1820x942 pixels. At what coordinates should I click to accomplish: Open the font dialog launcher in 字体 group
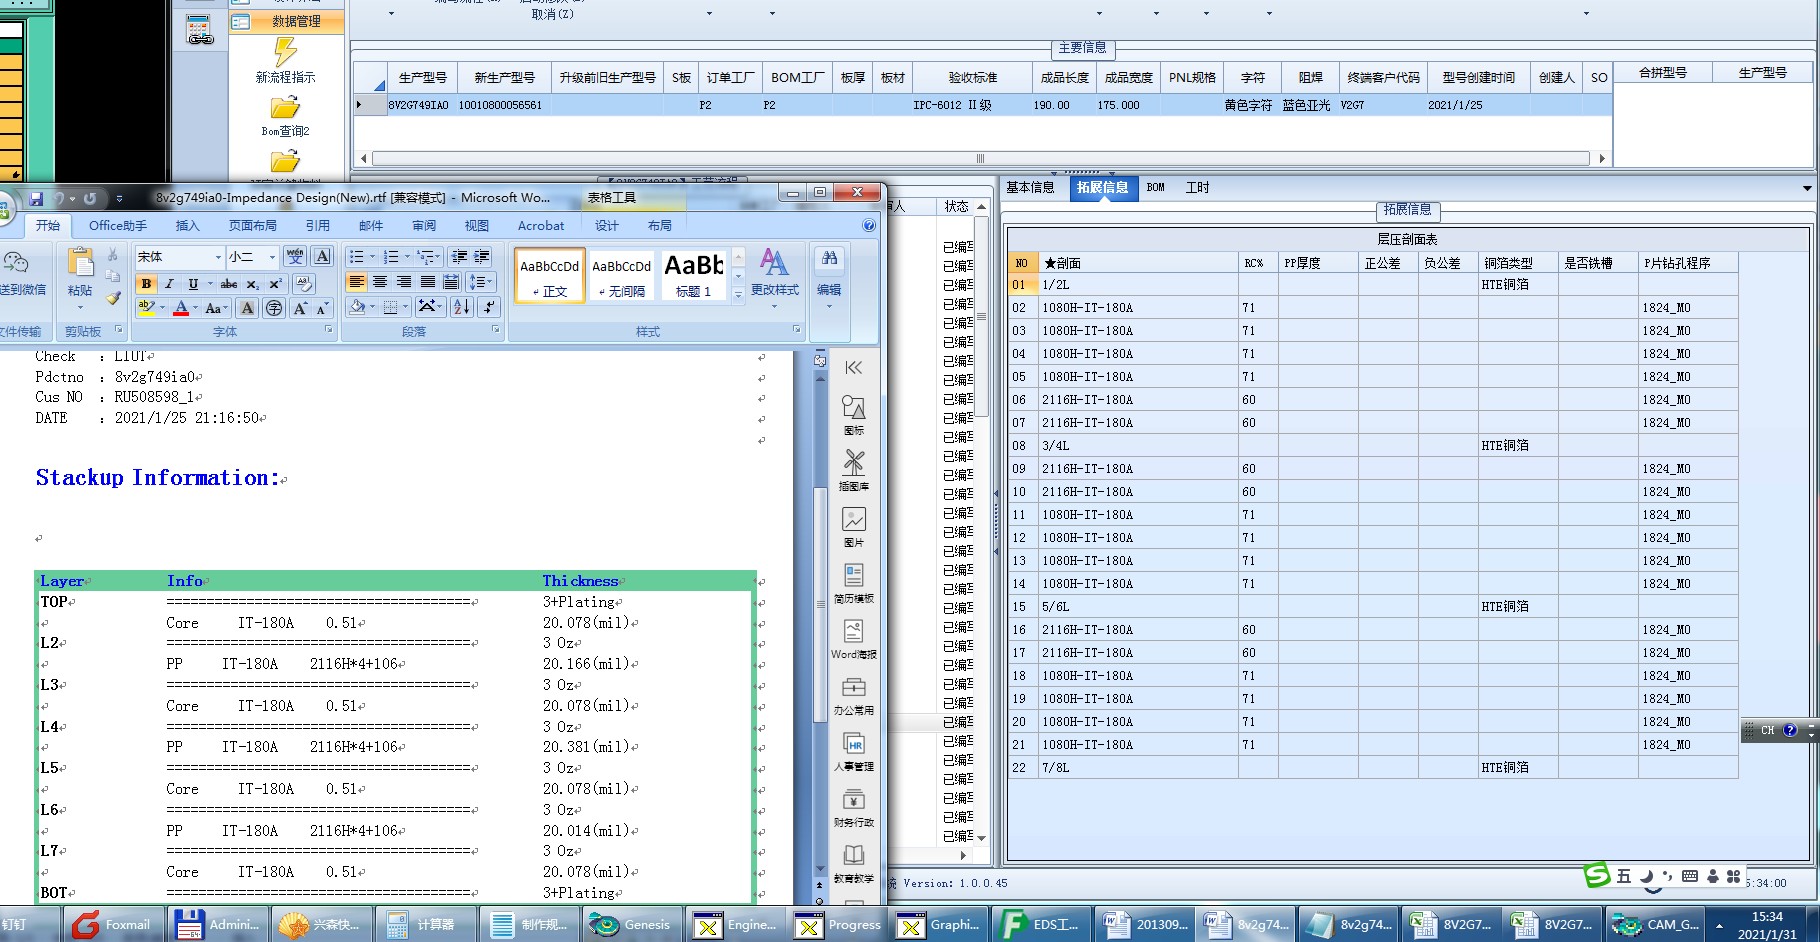pyautogui.click(x=328, y=329)
